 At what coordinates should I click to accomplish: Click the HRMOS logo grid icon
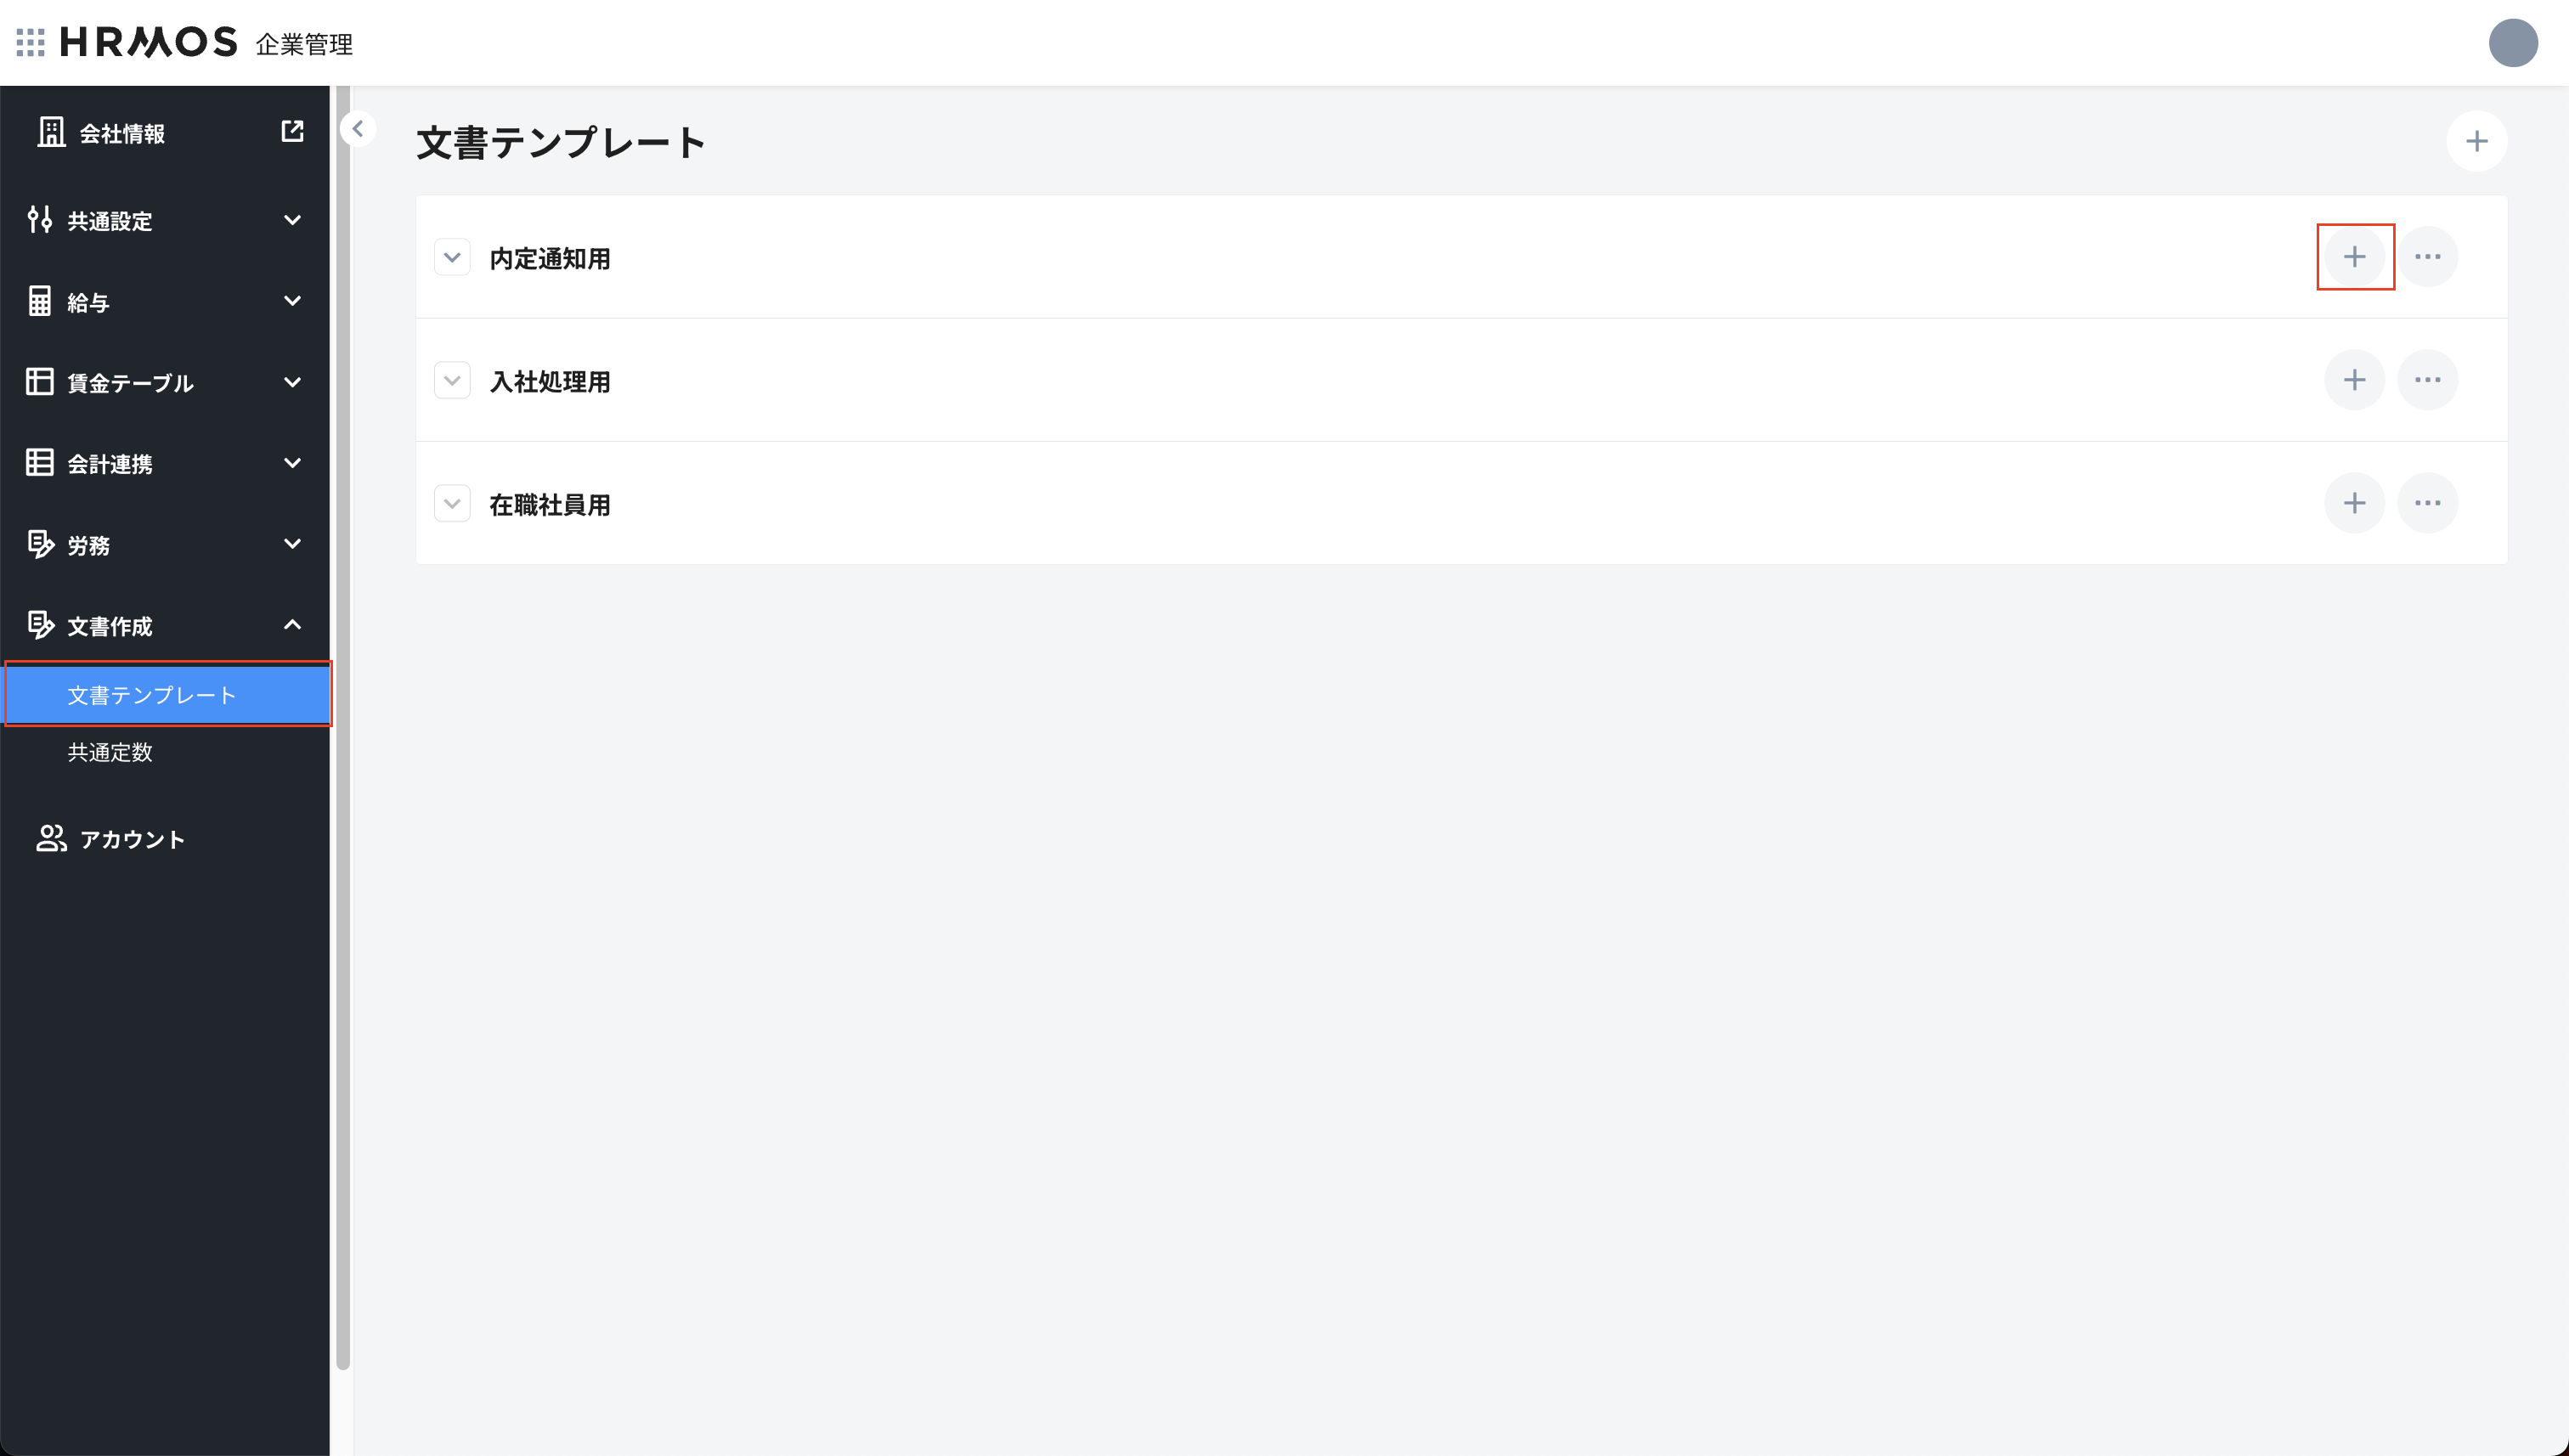click(x=29, y=42)
